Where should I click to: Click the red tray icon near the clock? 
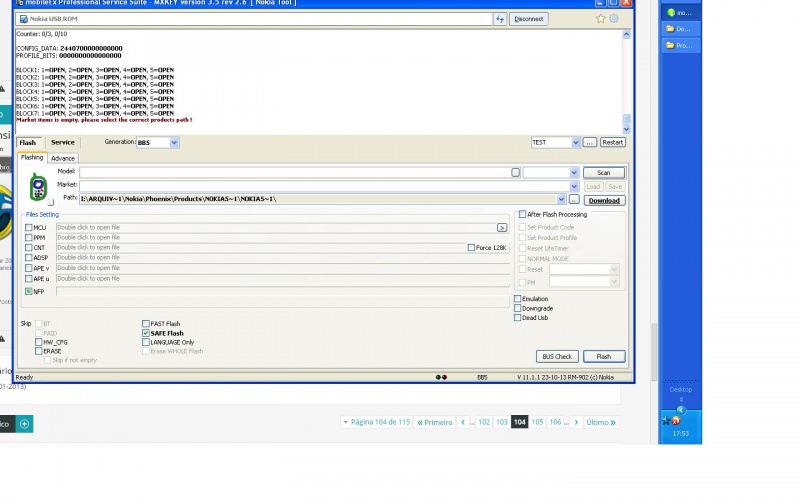[x=676, y=421]
